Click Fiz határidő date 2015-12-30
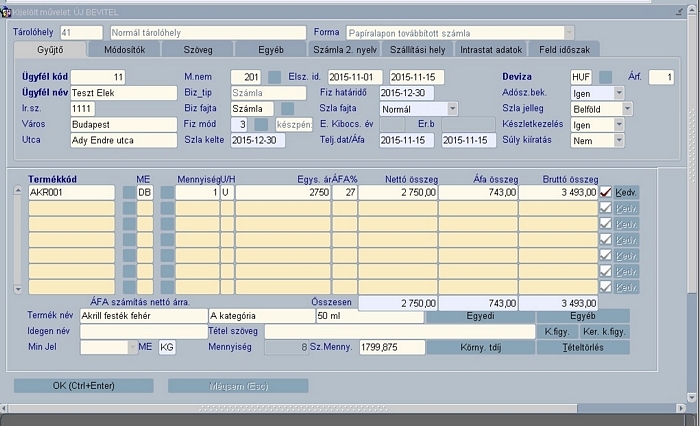 pos(407,93)
